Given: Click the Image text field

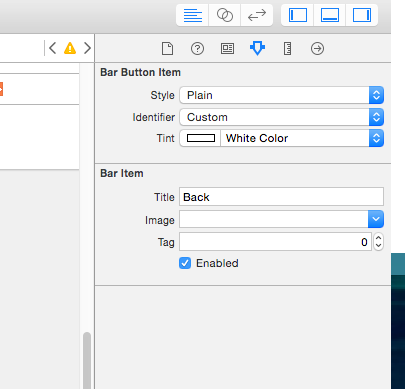Looking at the screenshot, I should [274, 219].
